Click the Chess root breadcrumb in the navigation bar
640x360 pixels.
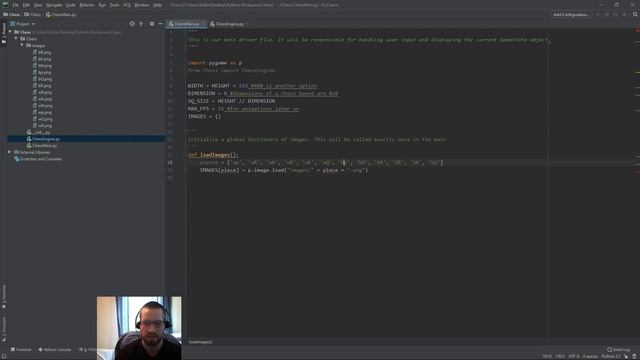pyautogui.click(x=11, y=14)
